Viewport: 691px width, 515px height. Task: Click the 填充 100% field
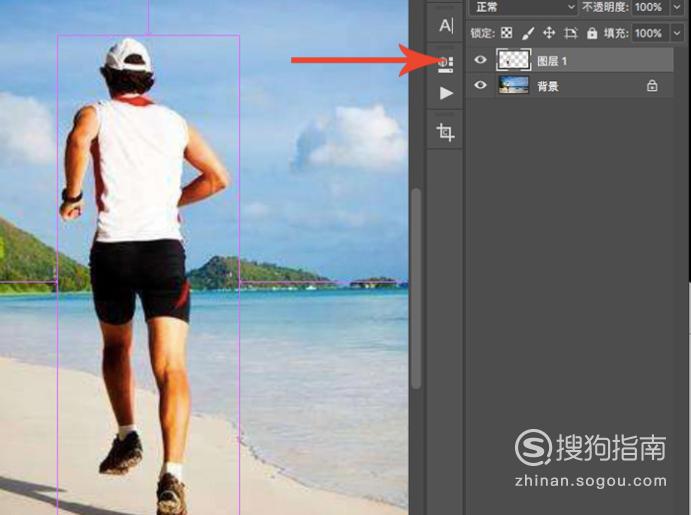point(649,33)
